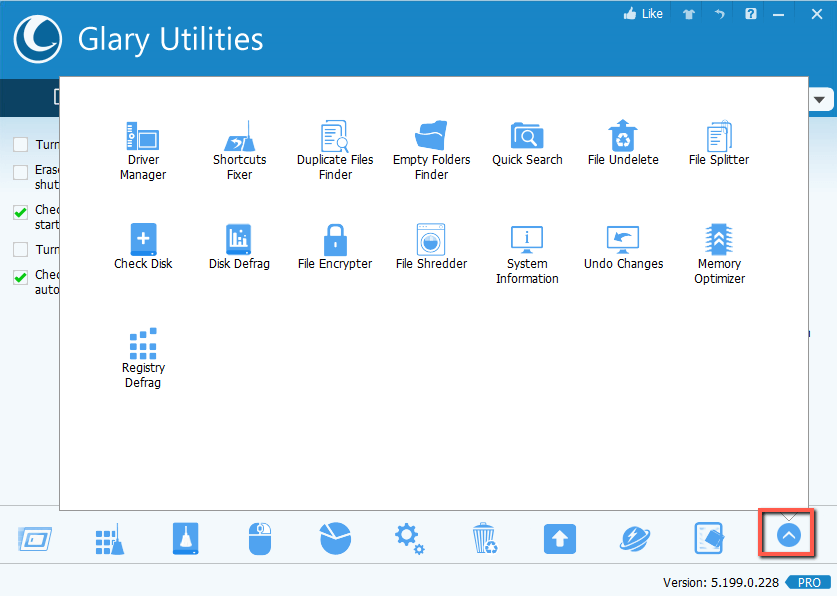
Task: Uncheck the 'Check' auto checkbox
Action: 20,277
